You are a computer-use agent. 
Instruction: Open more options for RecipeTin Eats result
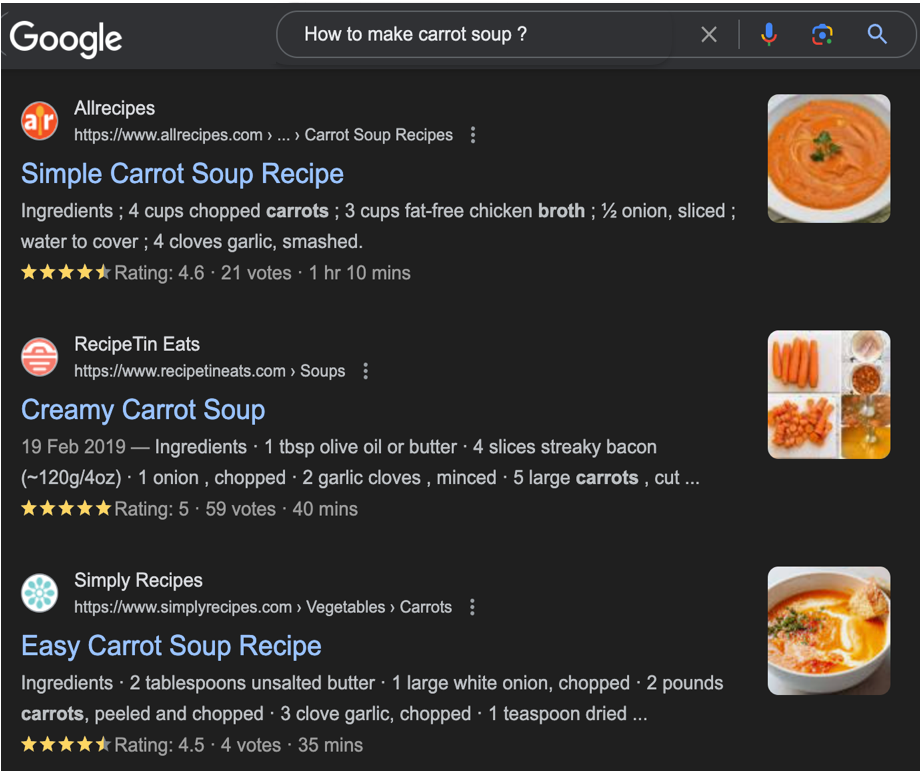pyautogui.click(x=366, y=371)
